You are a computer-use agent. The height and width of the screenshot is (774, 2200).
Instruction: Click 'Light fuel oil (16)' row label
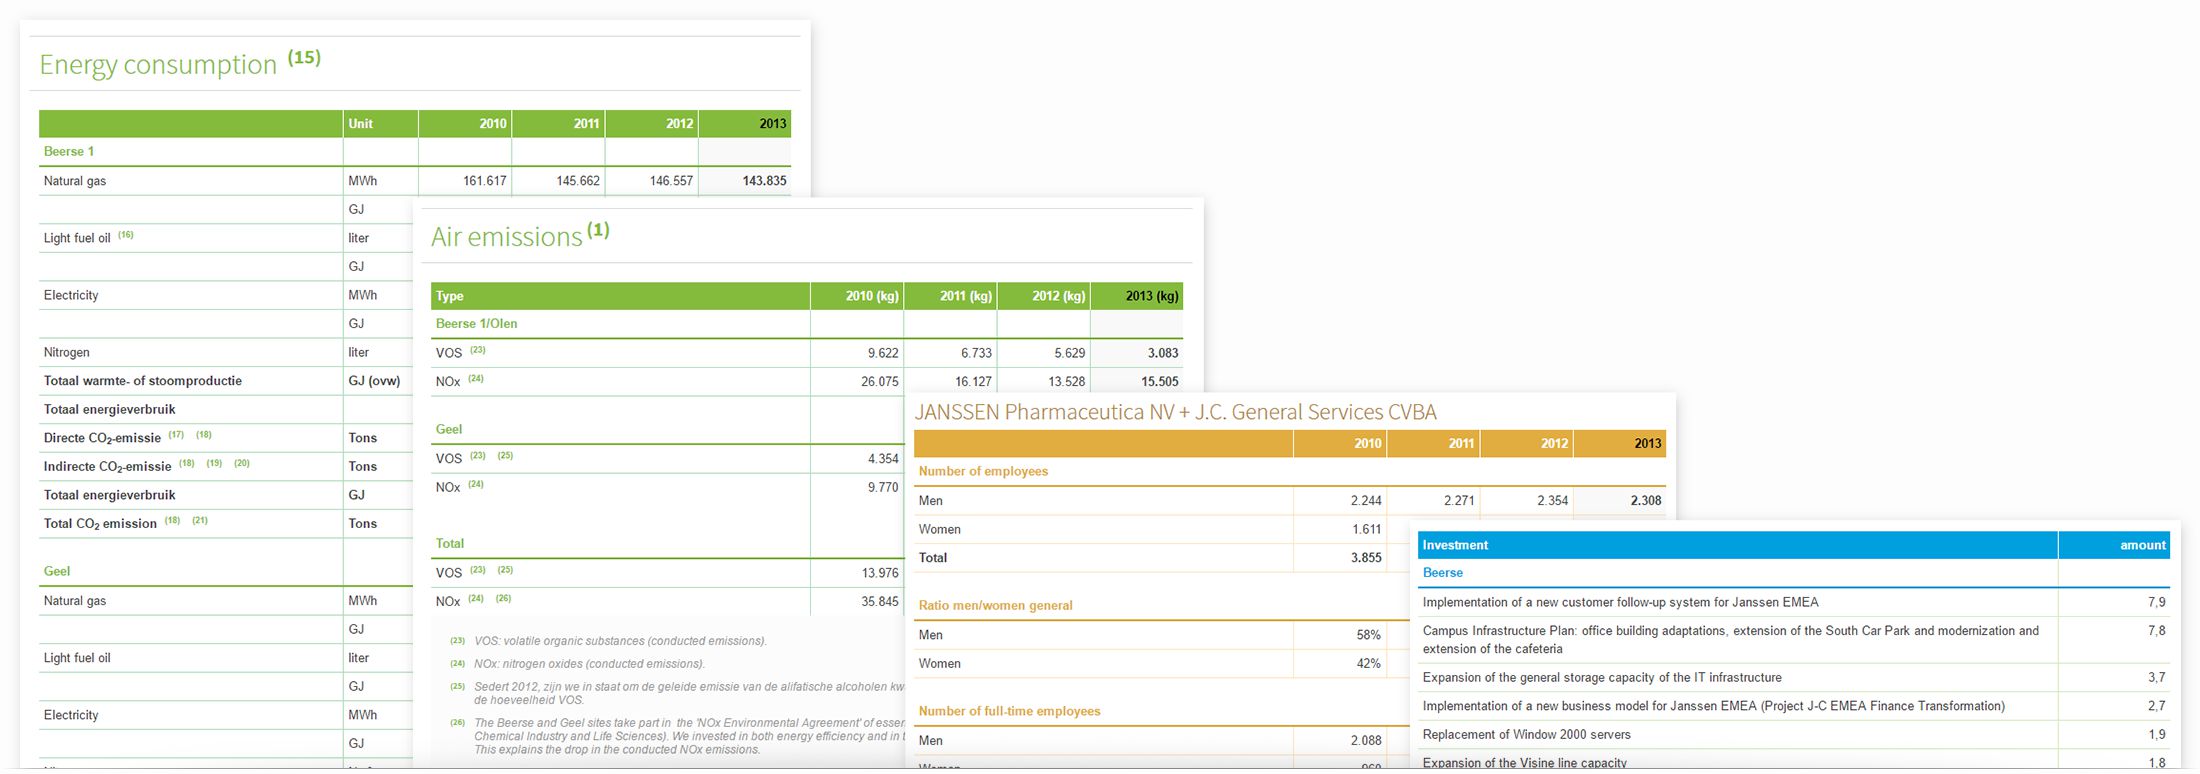tap(88, 238)
